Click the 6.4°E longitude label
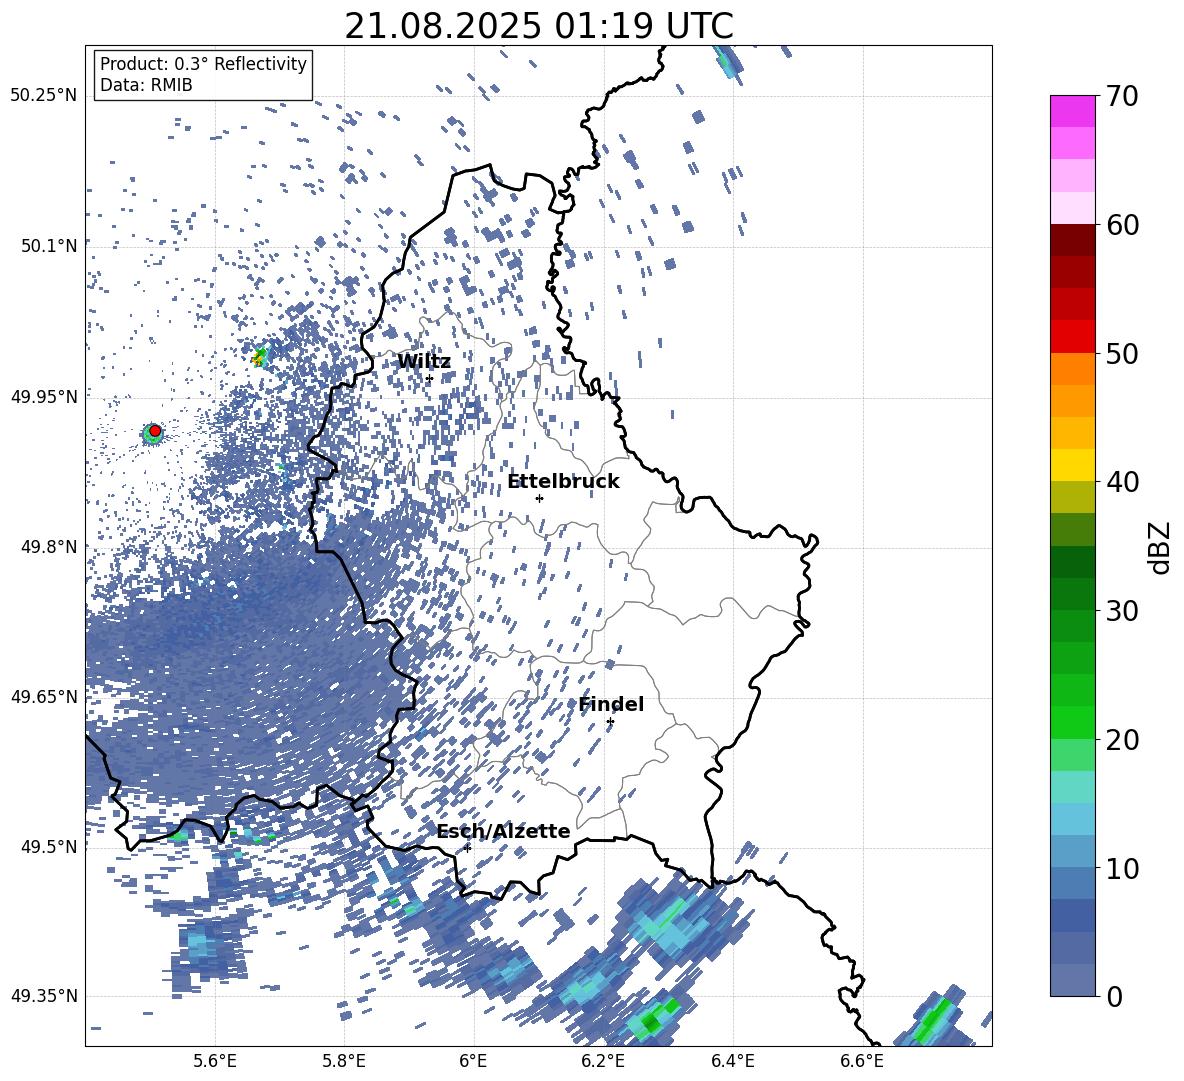The width and height of the screenshot is (1184, 1081). 732,1061
